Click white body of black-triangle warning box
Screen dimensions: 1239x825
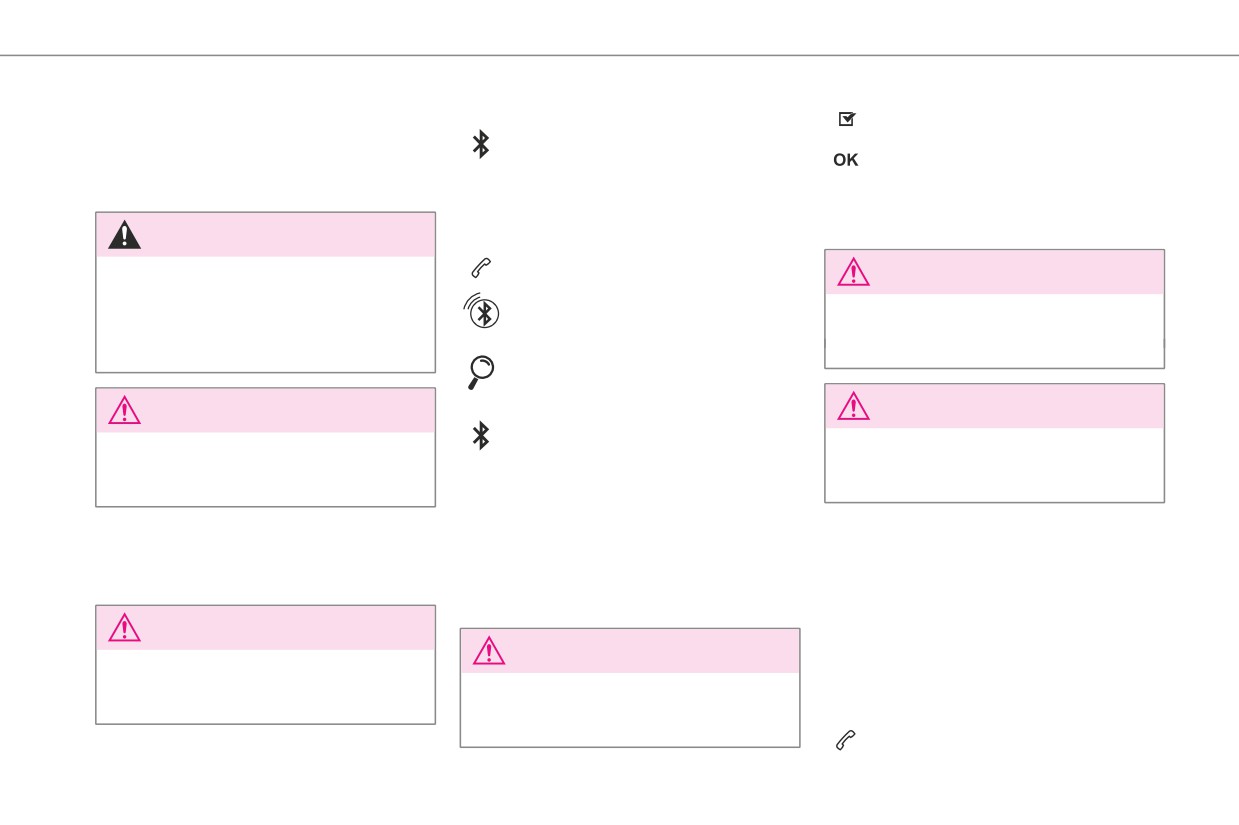pos(265,314)
